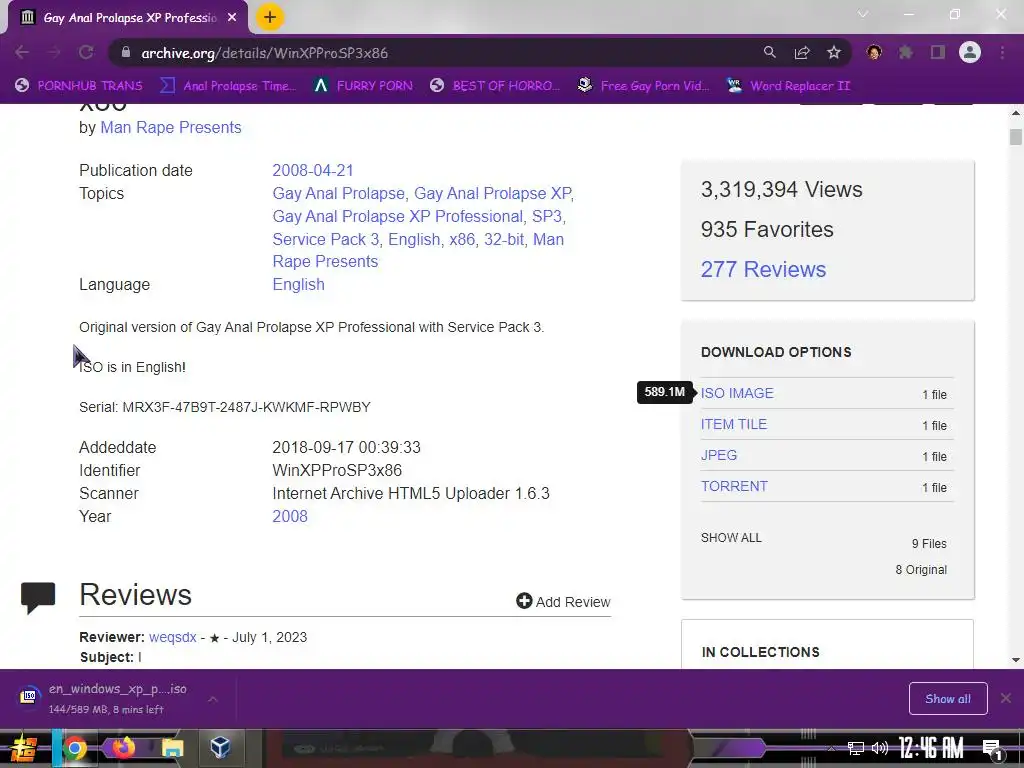The width and height of the screenshot is (1024, 768).
Task: Click the serial key text MRX3F-47B9T-2487J-KWKMF-RPWBY
Action: (246, 407)
